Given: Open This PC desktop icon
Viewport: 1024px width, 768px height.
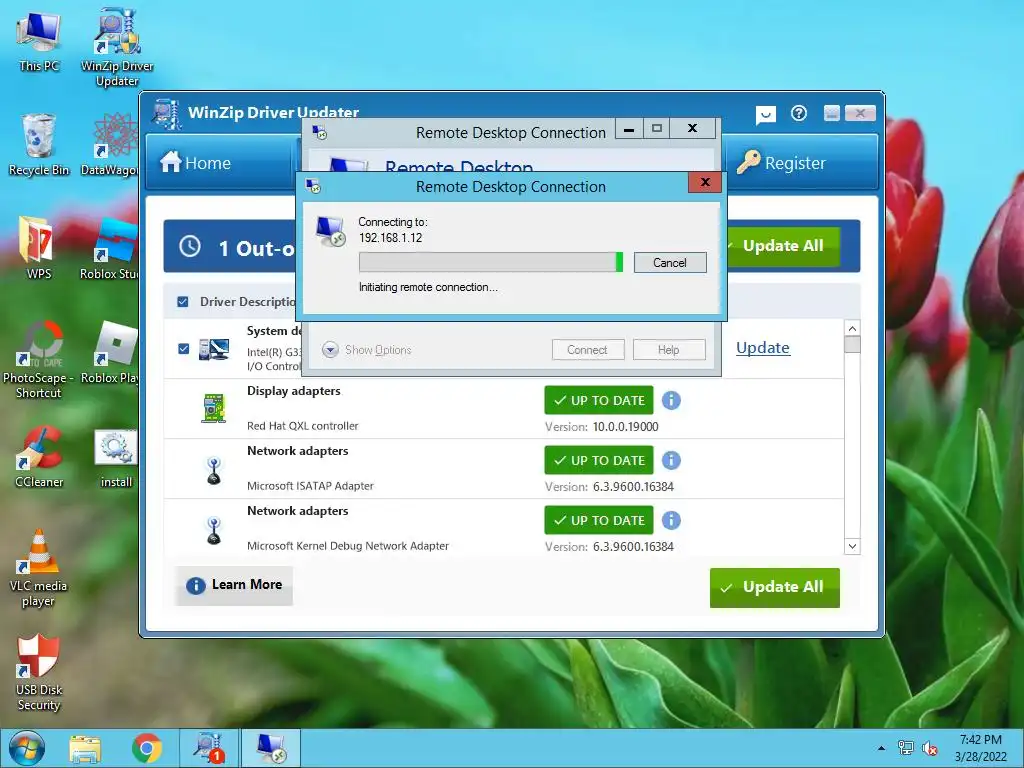Looking at the screenshot, I should [x=39, y=40].
